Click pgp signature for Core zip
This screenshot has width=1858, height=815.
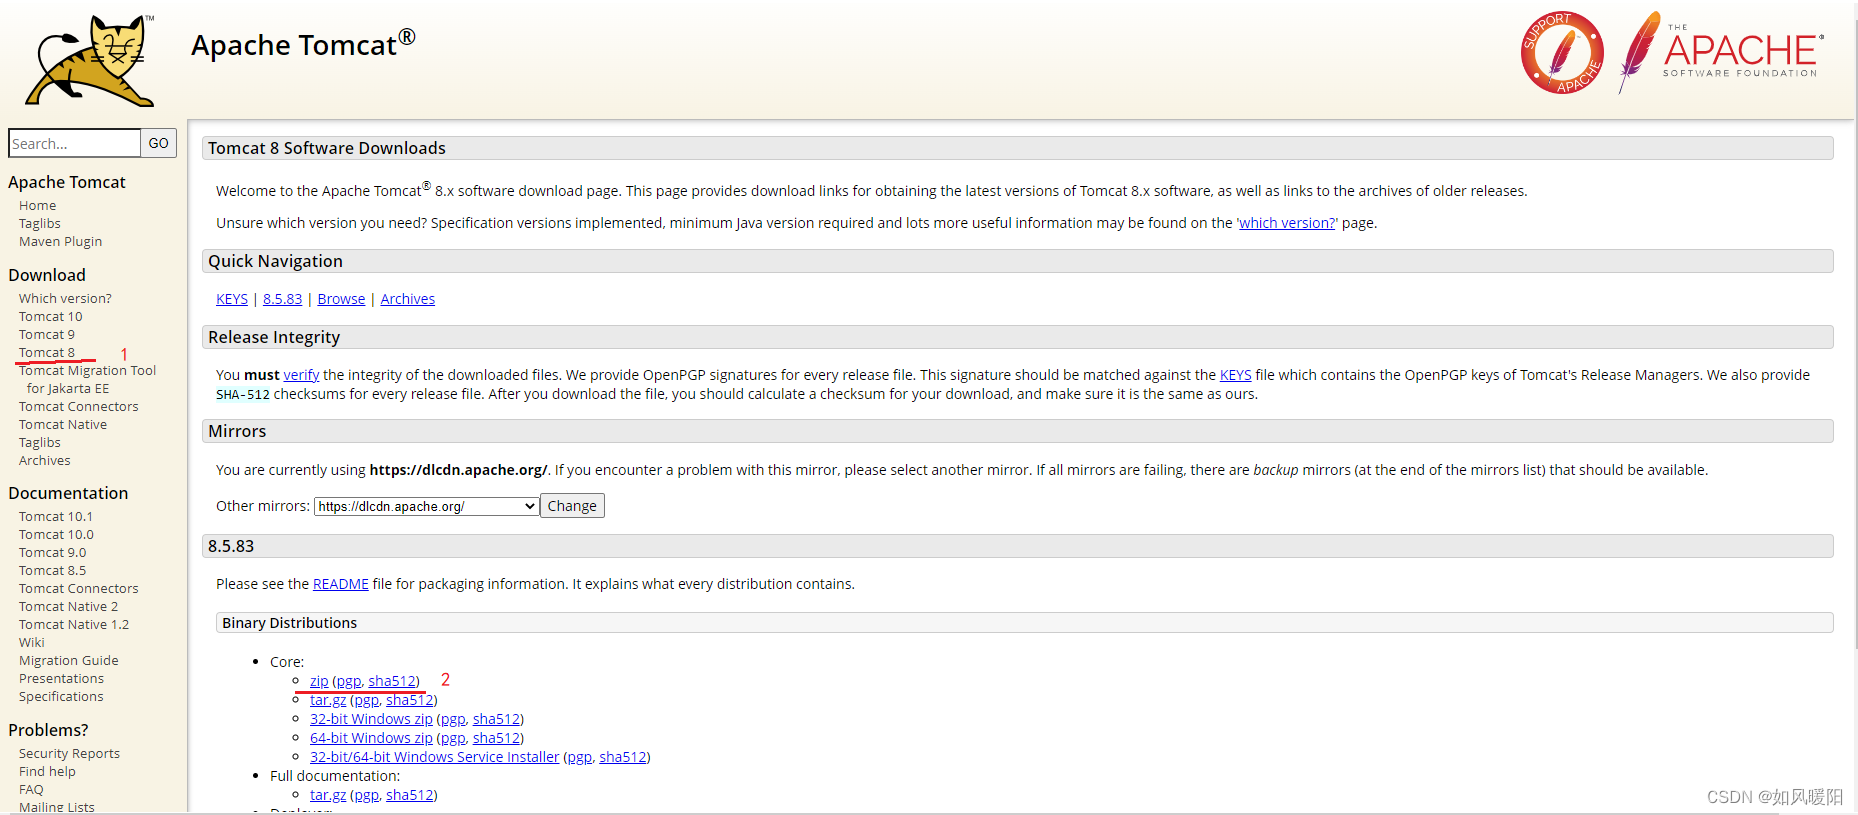click(348, 681)
